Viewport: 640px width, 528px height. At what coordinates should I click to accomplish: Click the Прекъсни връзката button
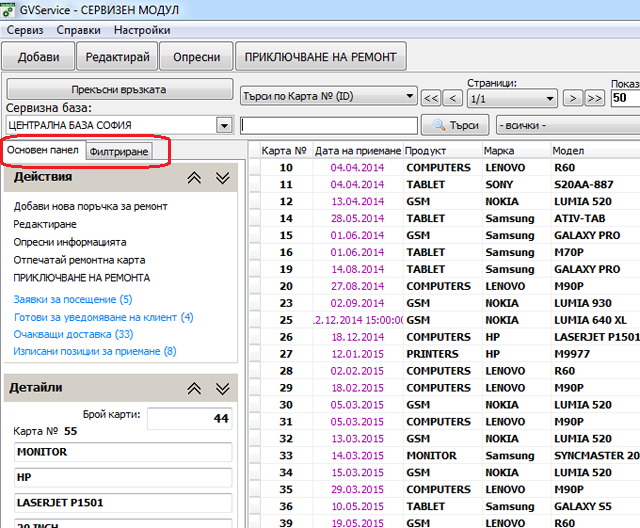[119, 89]
